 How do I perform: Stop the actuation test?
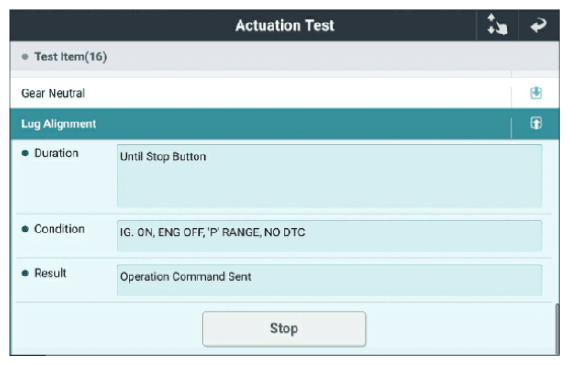(284, 329)
